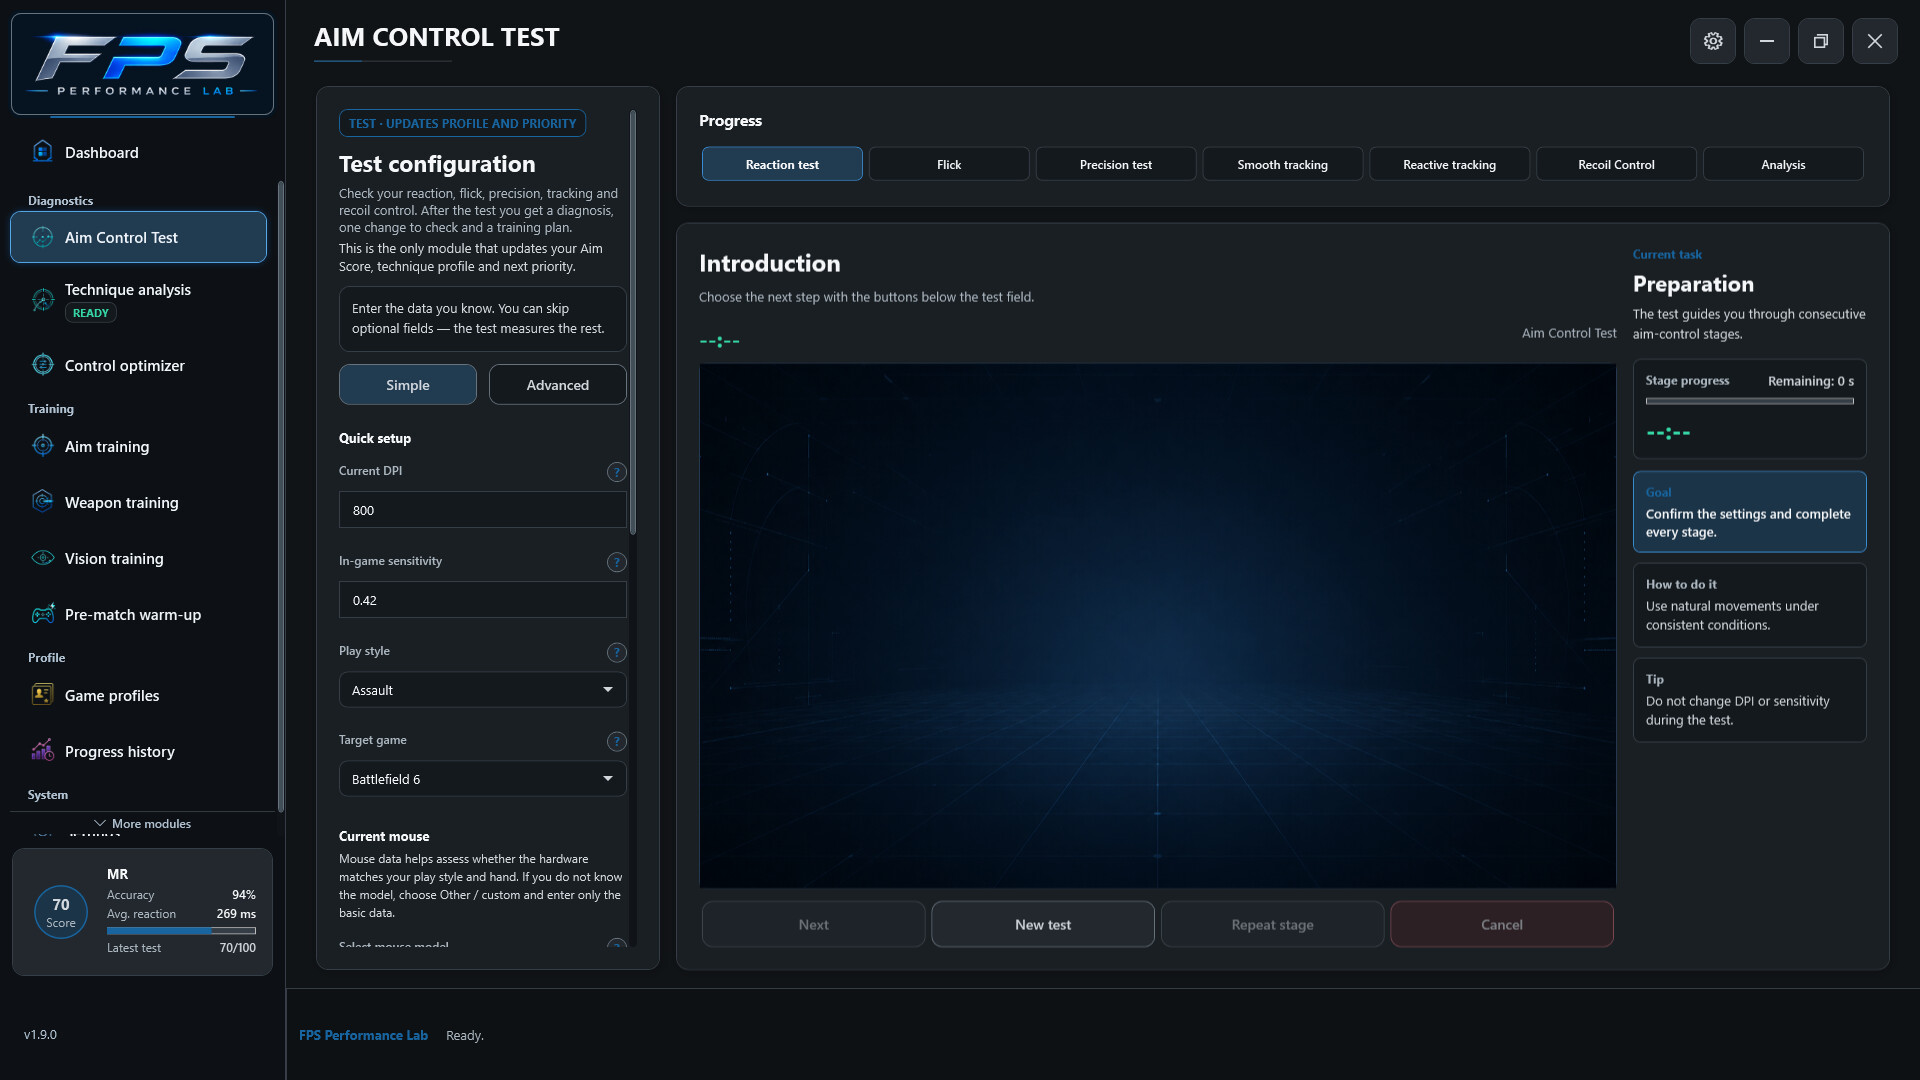
Task: Click the red Cancel button
Action: (1502, 924)
